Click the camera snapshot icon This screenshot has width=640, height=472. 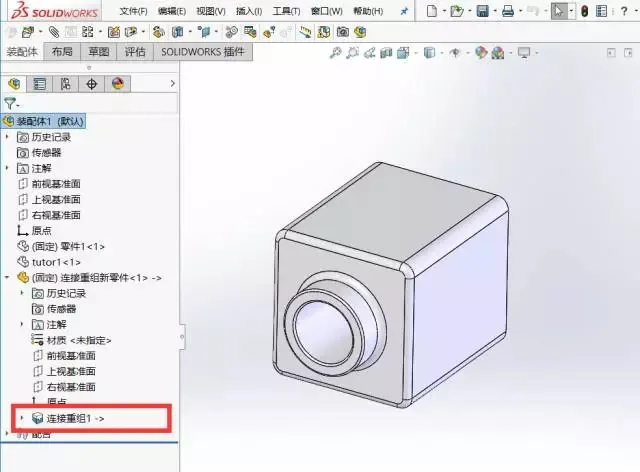343,32
